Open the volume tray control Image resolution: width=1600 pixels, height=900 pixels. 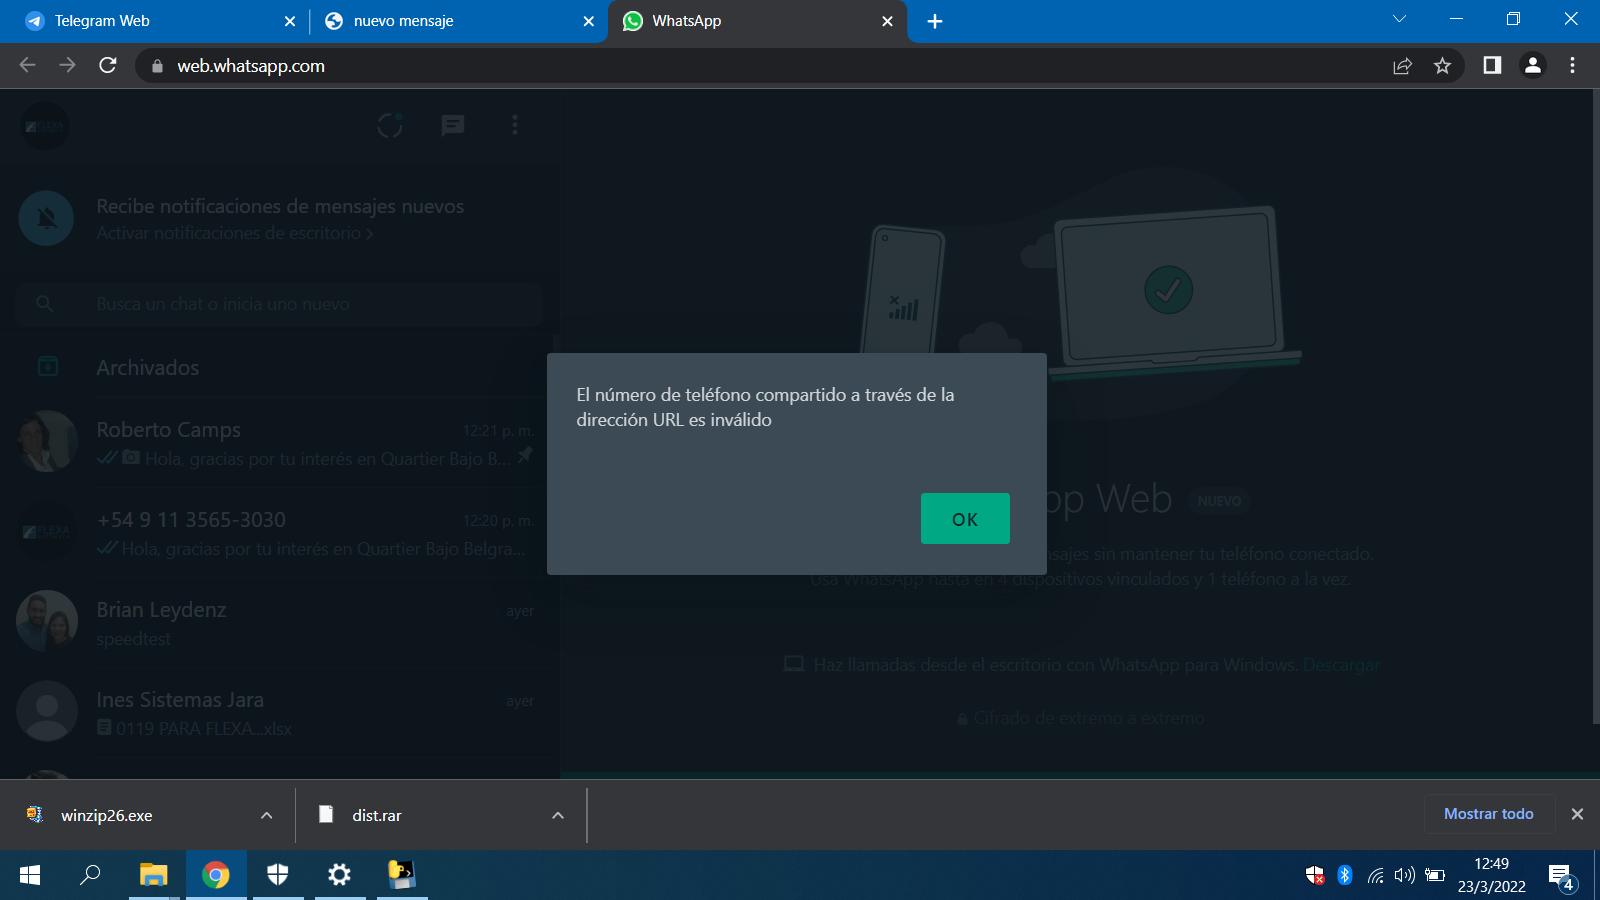(x=1405, y=875)
